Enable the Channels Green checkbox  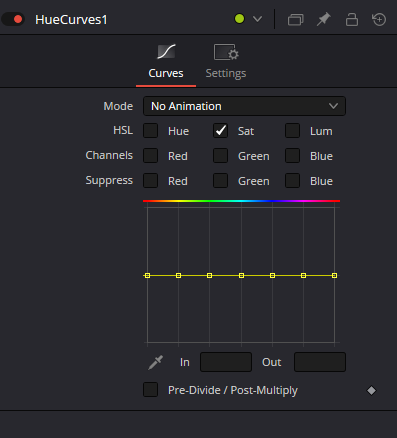(x=220, y=156)
